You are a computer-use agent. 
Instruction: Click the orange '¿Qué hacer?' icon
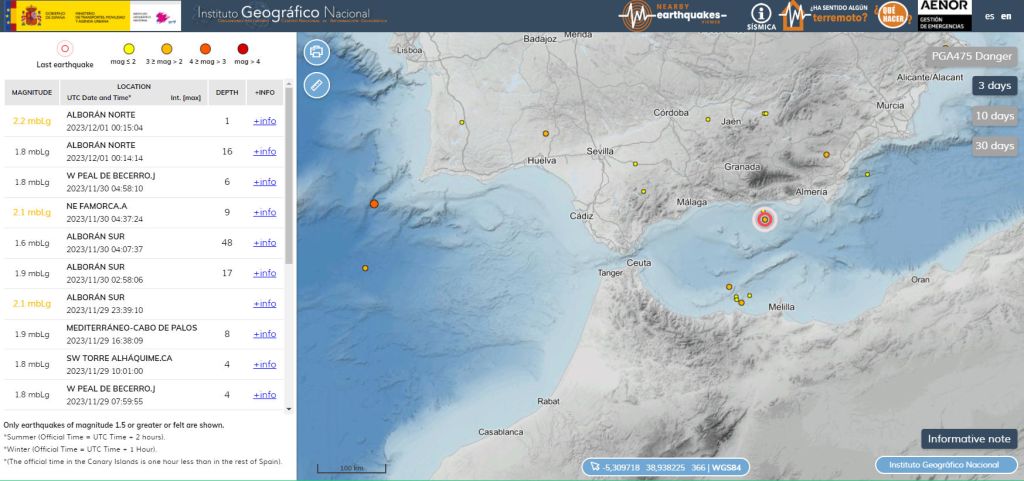891,15
